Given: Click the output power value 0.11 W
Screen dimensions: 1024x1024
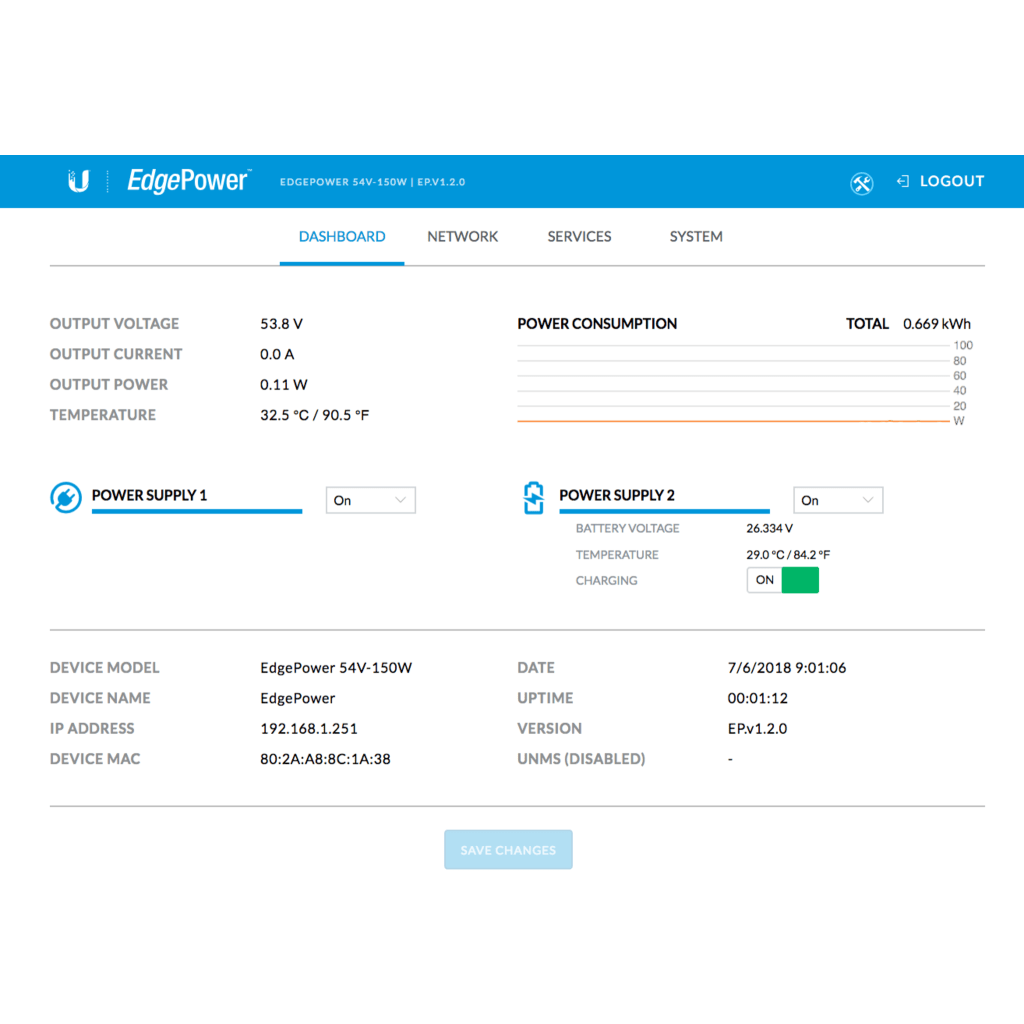Looking at the screenshot, I should (x=283, y=385).
